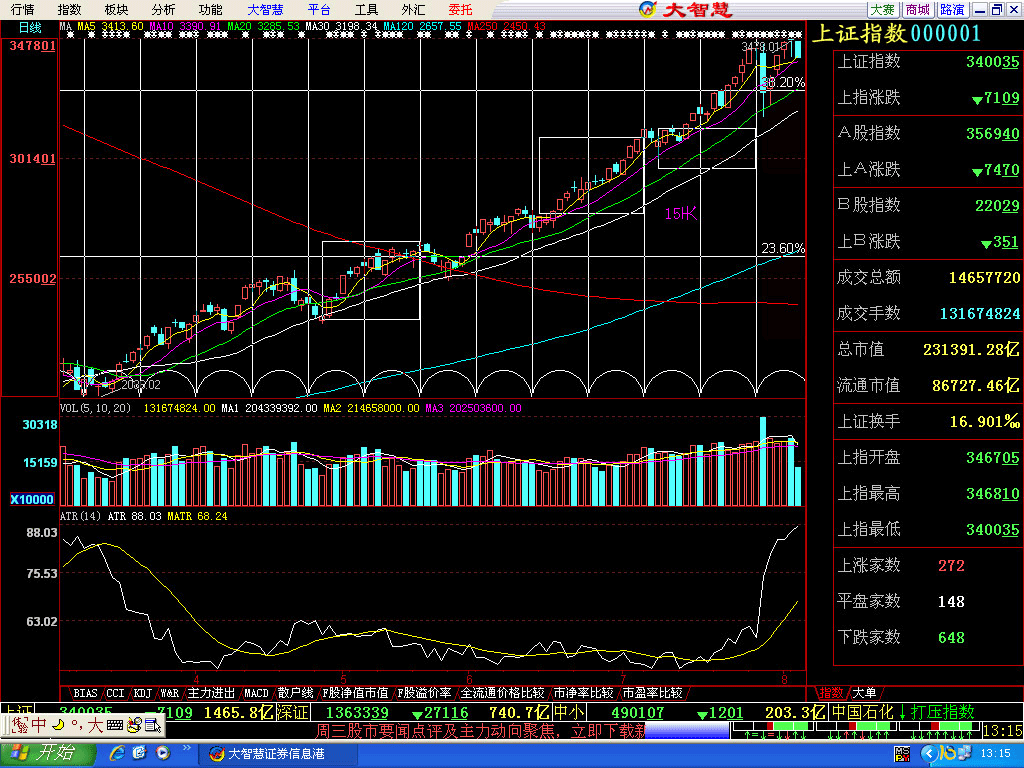Click the 23.60% Fibonacci level label
The image size is (1024, 768).
783,248
